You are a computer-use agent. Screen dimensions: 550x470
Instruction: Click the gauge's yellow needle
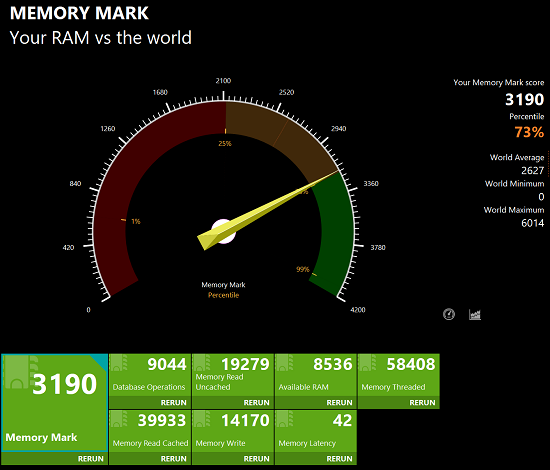[x=269, y=209]
